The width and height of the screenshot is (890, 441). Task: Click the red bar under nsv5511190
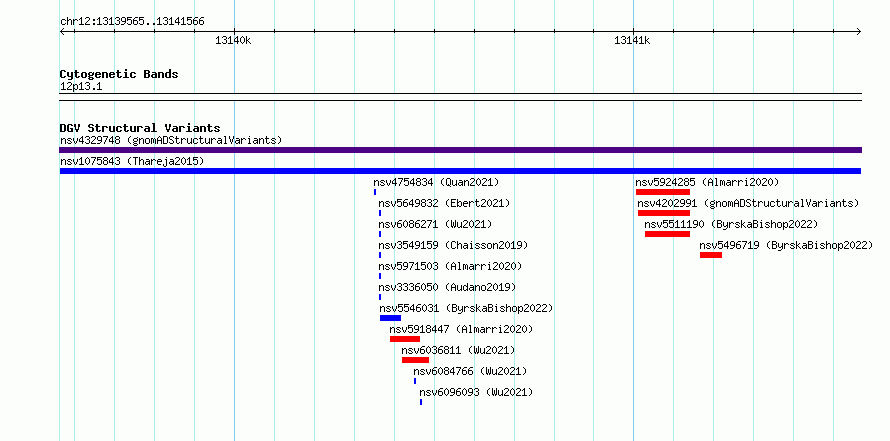pos(668,234)
